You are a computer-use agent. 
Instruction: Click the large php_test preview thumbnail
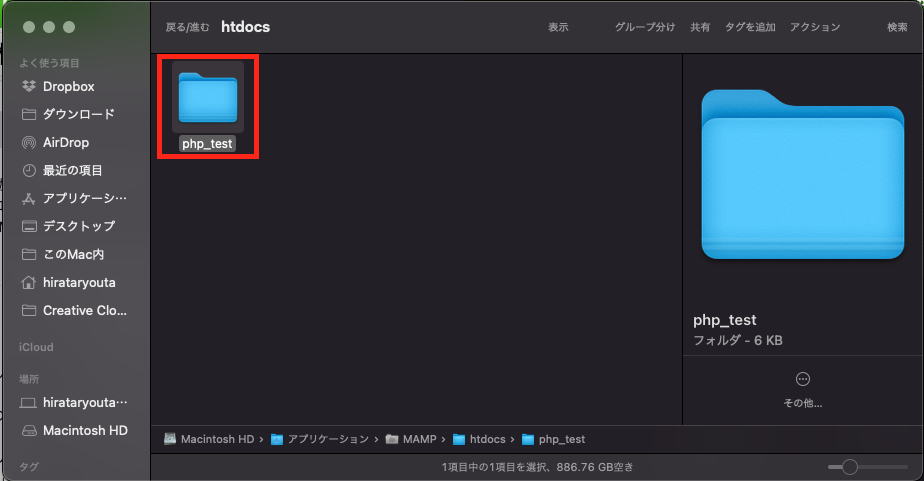(x=803, y=174)
